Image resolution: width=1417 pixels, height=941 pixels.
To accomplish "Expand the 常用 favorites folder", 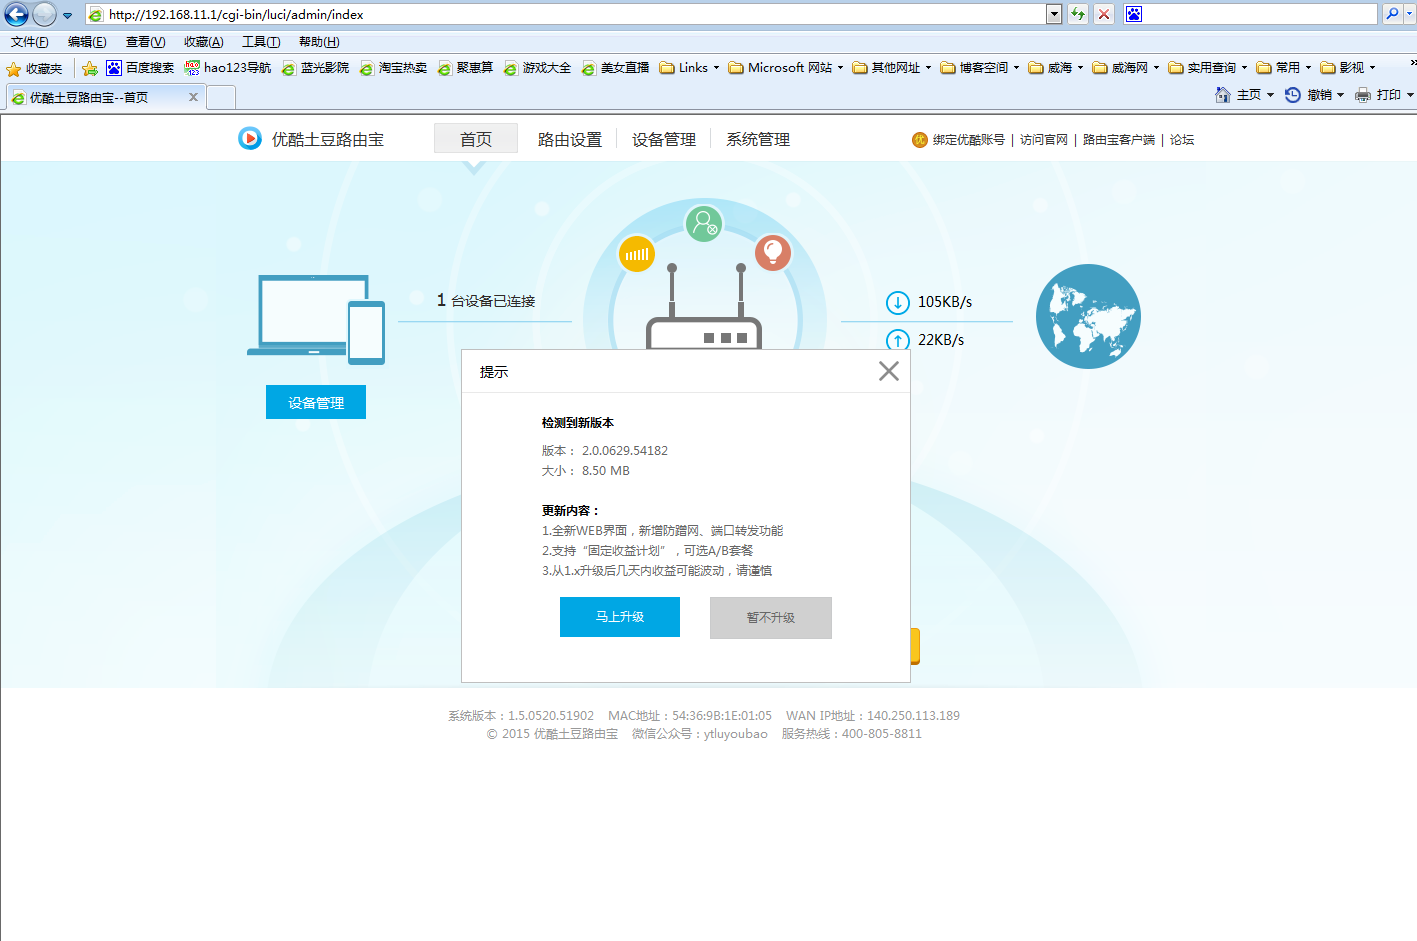I will [1284, 68].
